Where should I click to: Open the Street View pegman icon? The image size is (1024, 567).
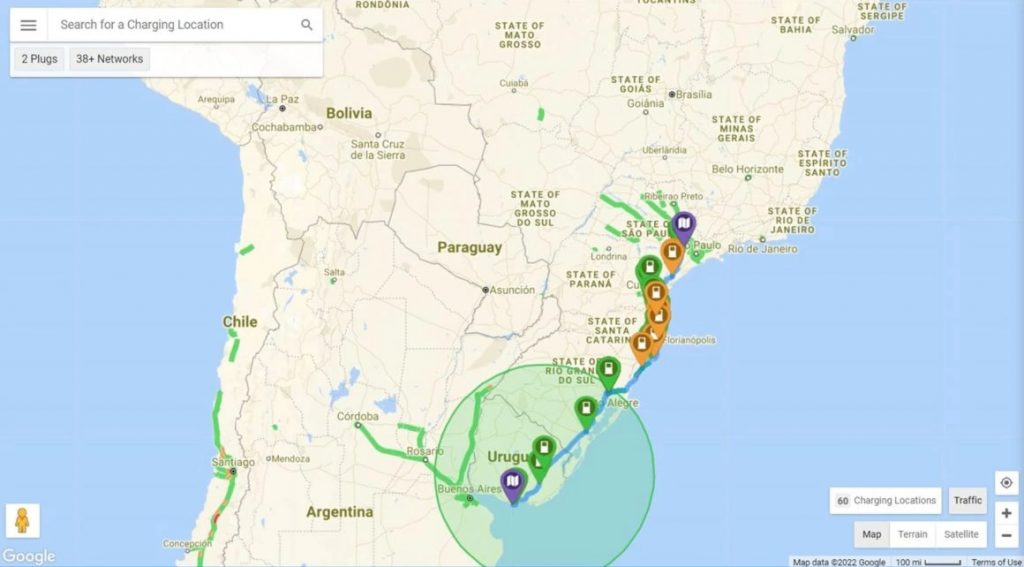(x=22, y=521)
